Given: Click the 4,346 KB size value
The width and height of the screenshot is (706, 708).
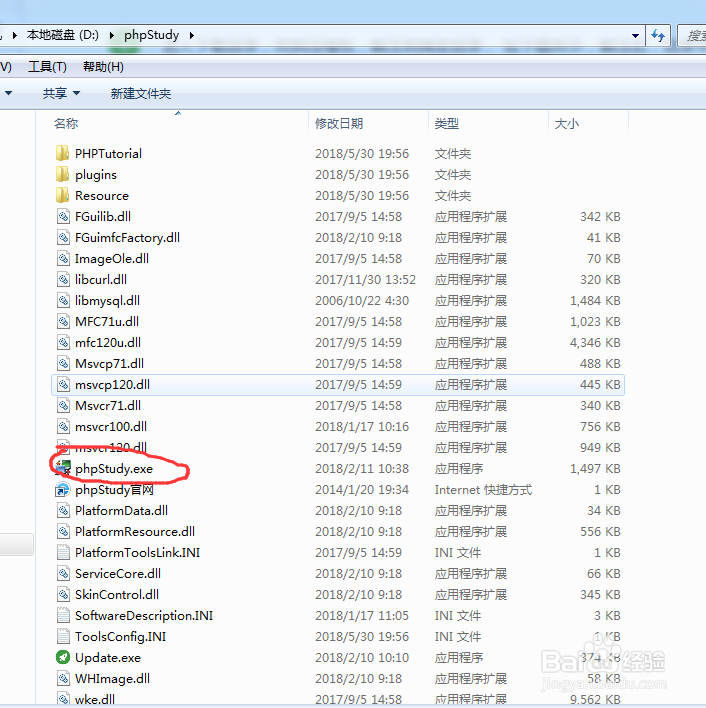Looking at the screenshot, I should click(595, 343).
